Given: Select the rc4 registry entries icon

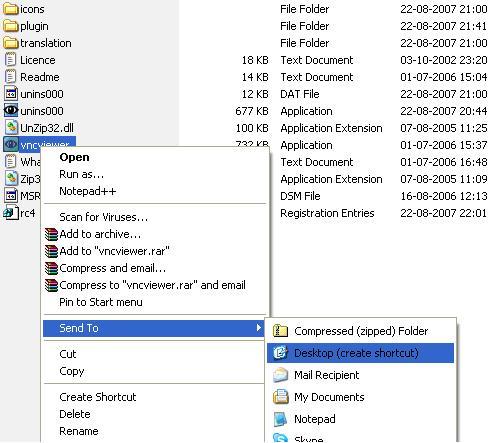Looking at the screenshot, I should coord(11,212).
